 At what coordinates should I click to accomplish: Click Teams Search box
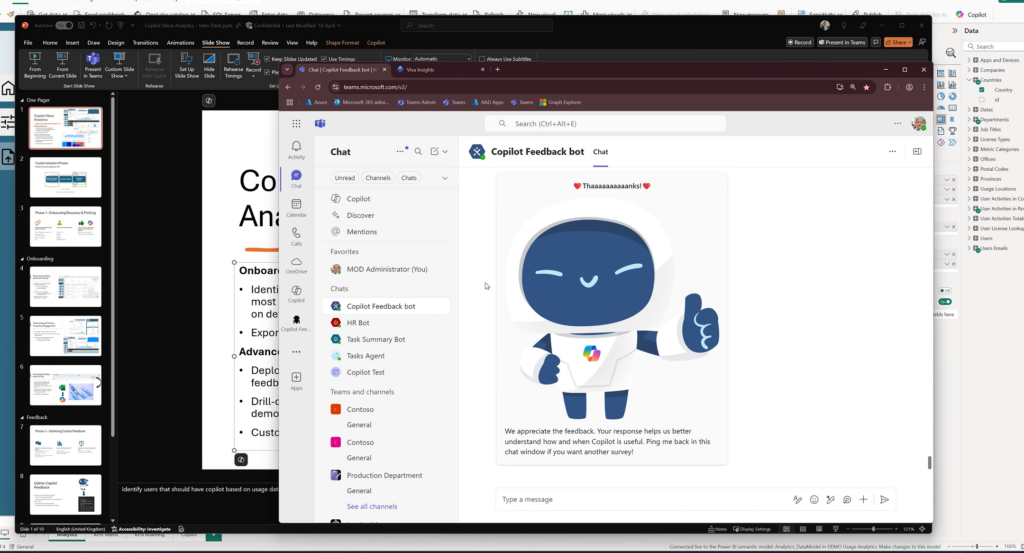coord(605,123)
